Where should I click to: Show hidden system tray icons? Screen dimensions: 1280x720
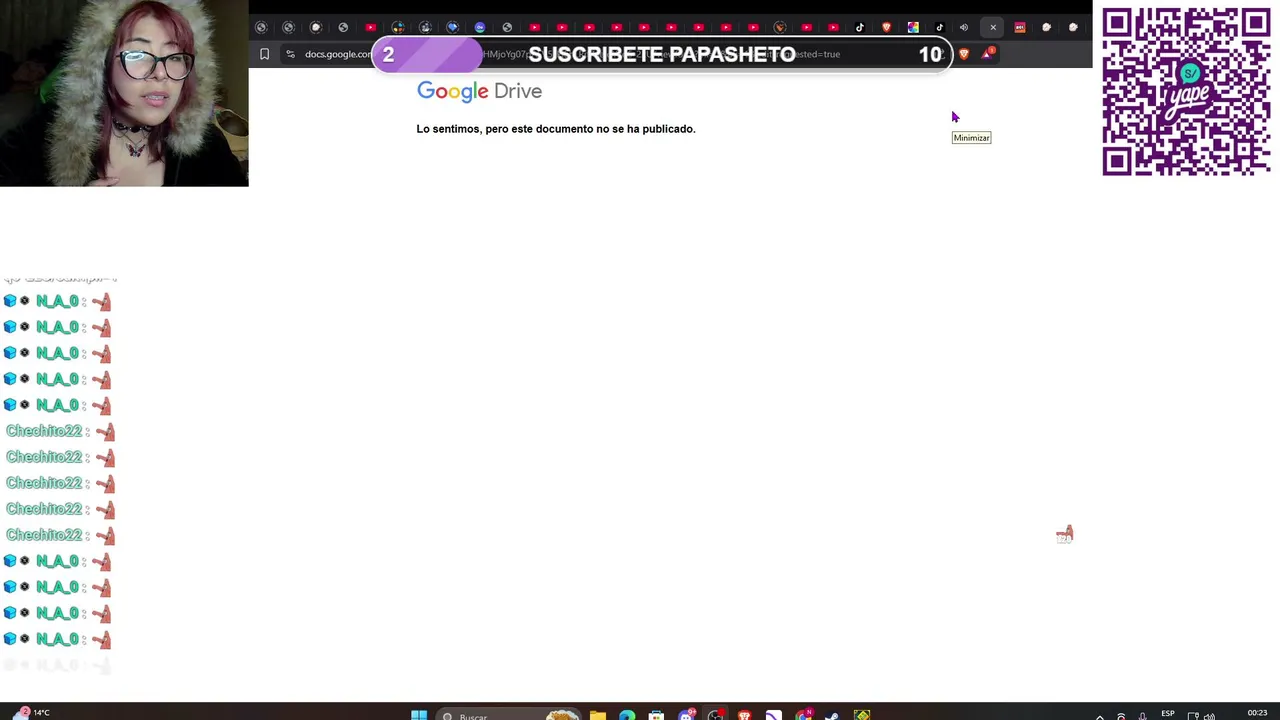(x=1100, y=715)
